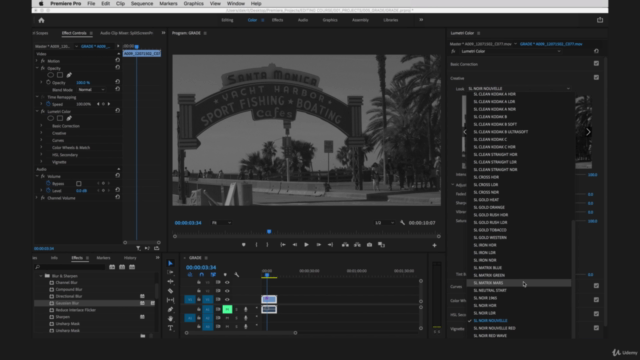The height and width of the screenshot is (360, 640).
Task: Select the Track Select Forward tool
Action: coord(171,272)
